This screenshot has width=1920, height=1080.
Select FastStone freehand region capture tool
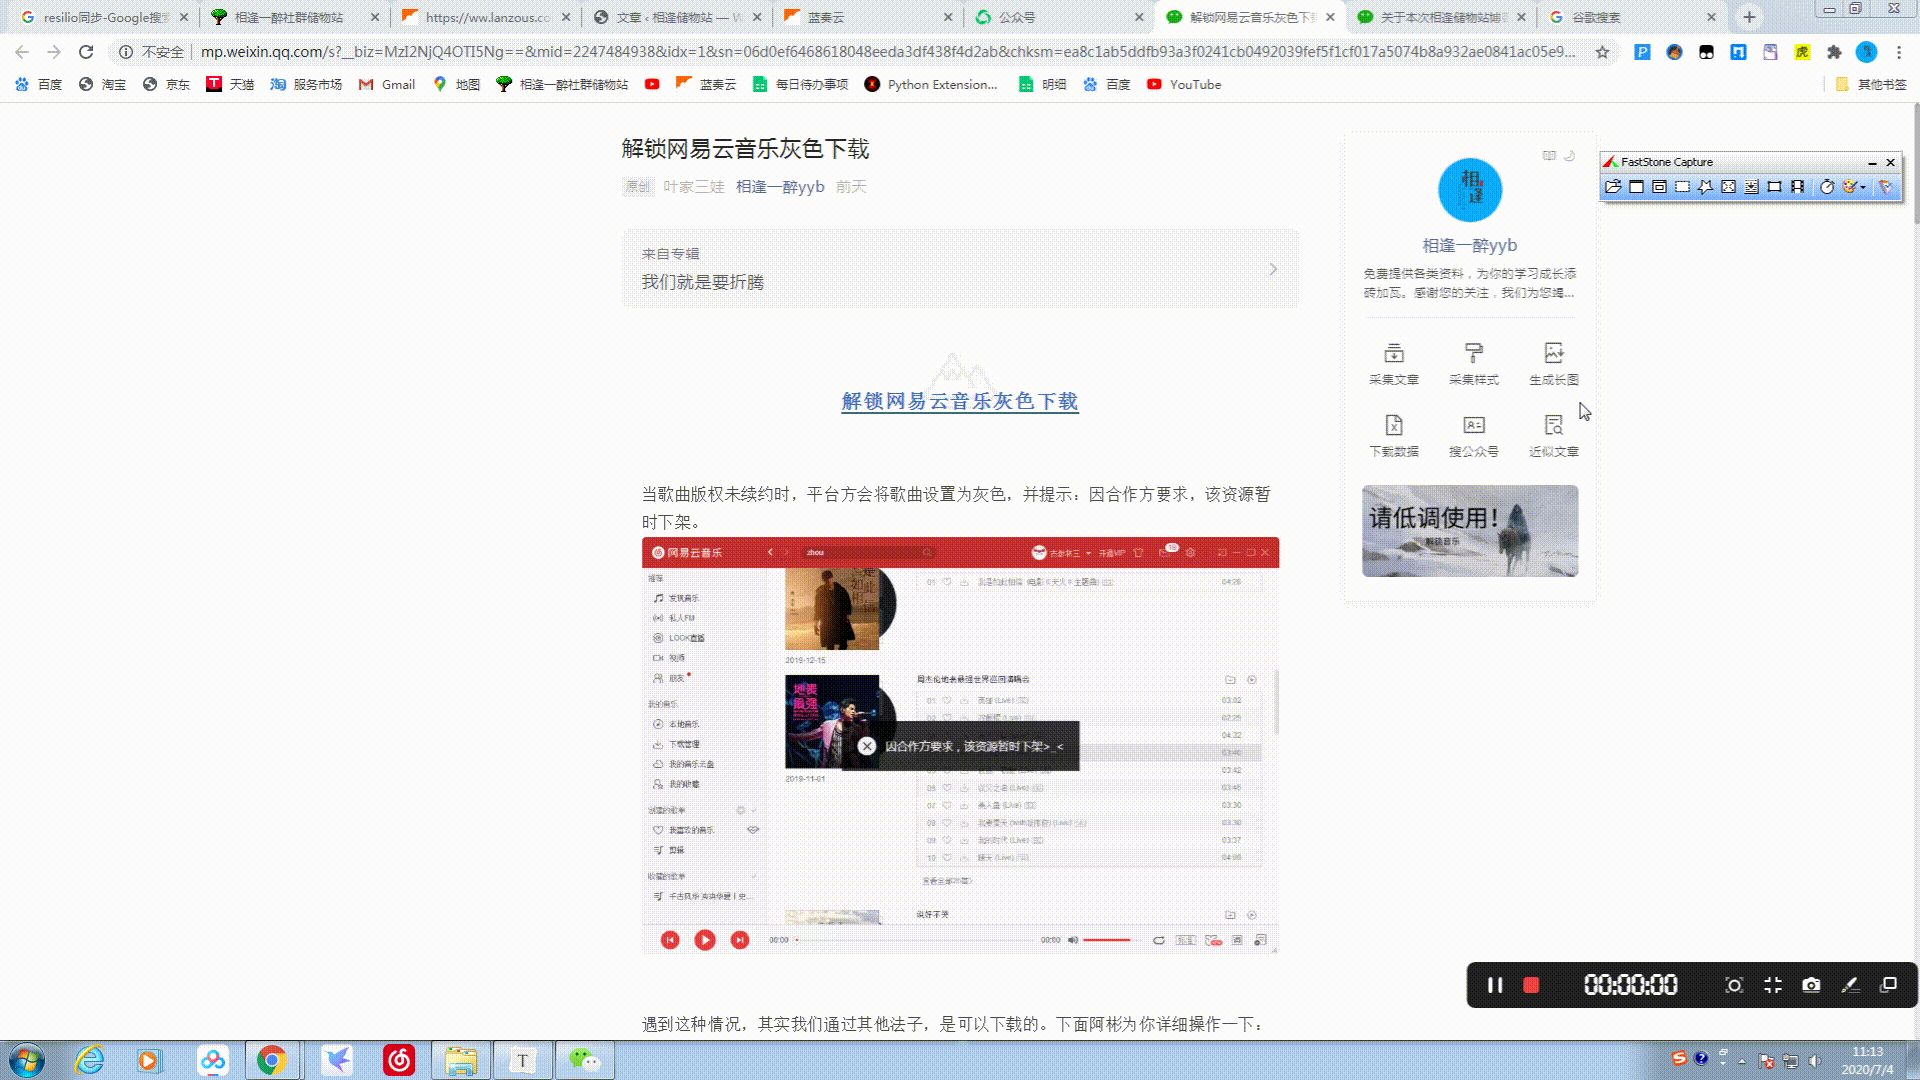coord(1705,187)
